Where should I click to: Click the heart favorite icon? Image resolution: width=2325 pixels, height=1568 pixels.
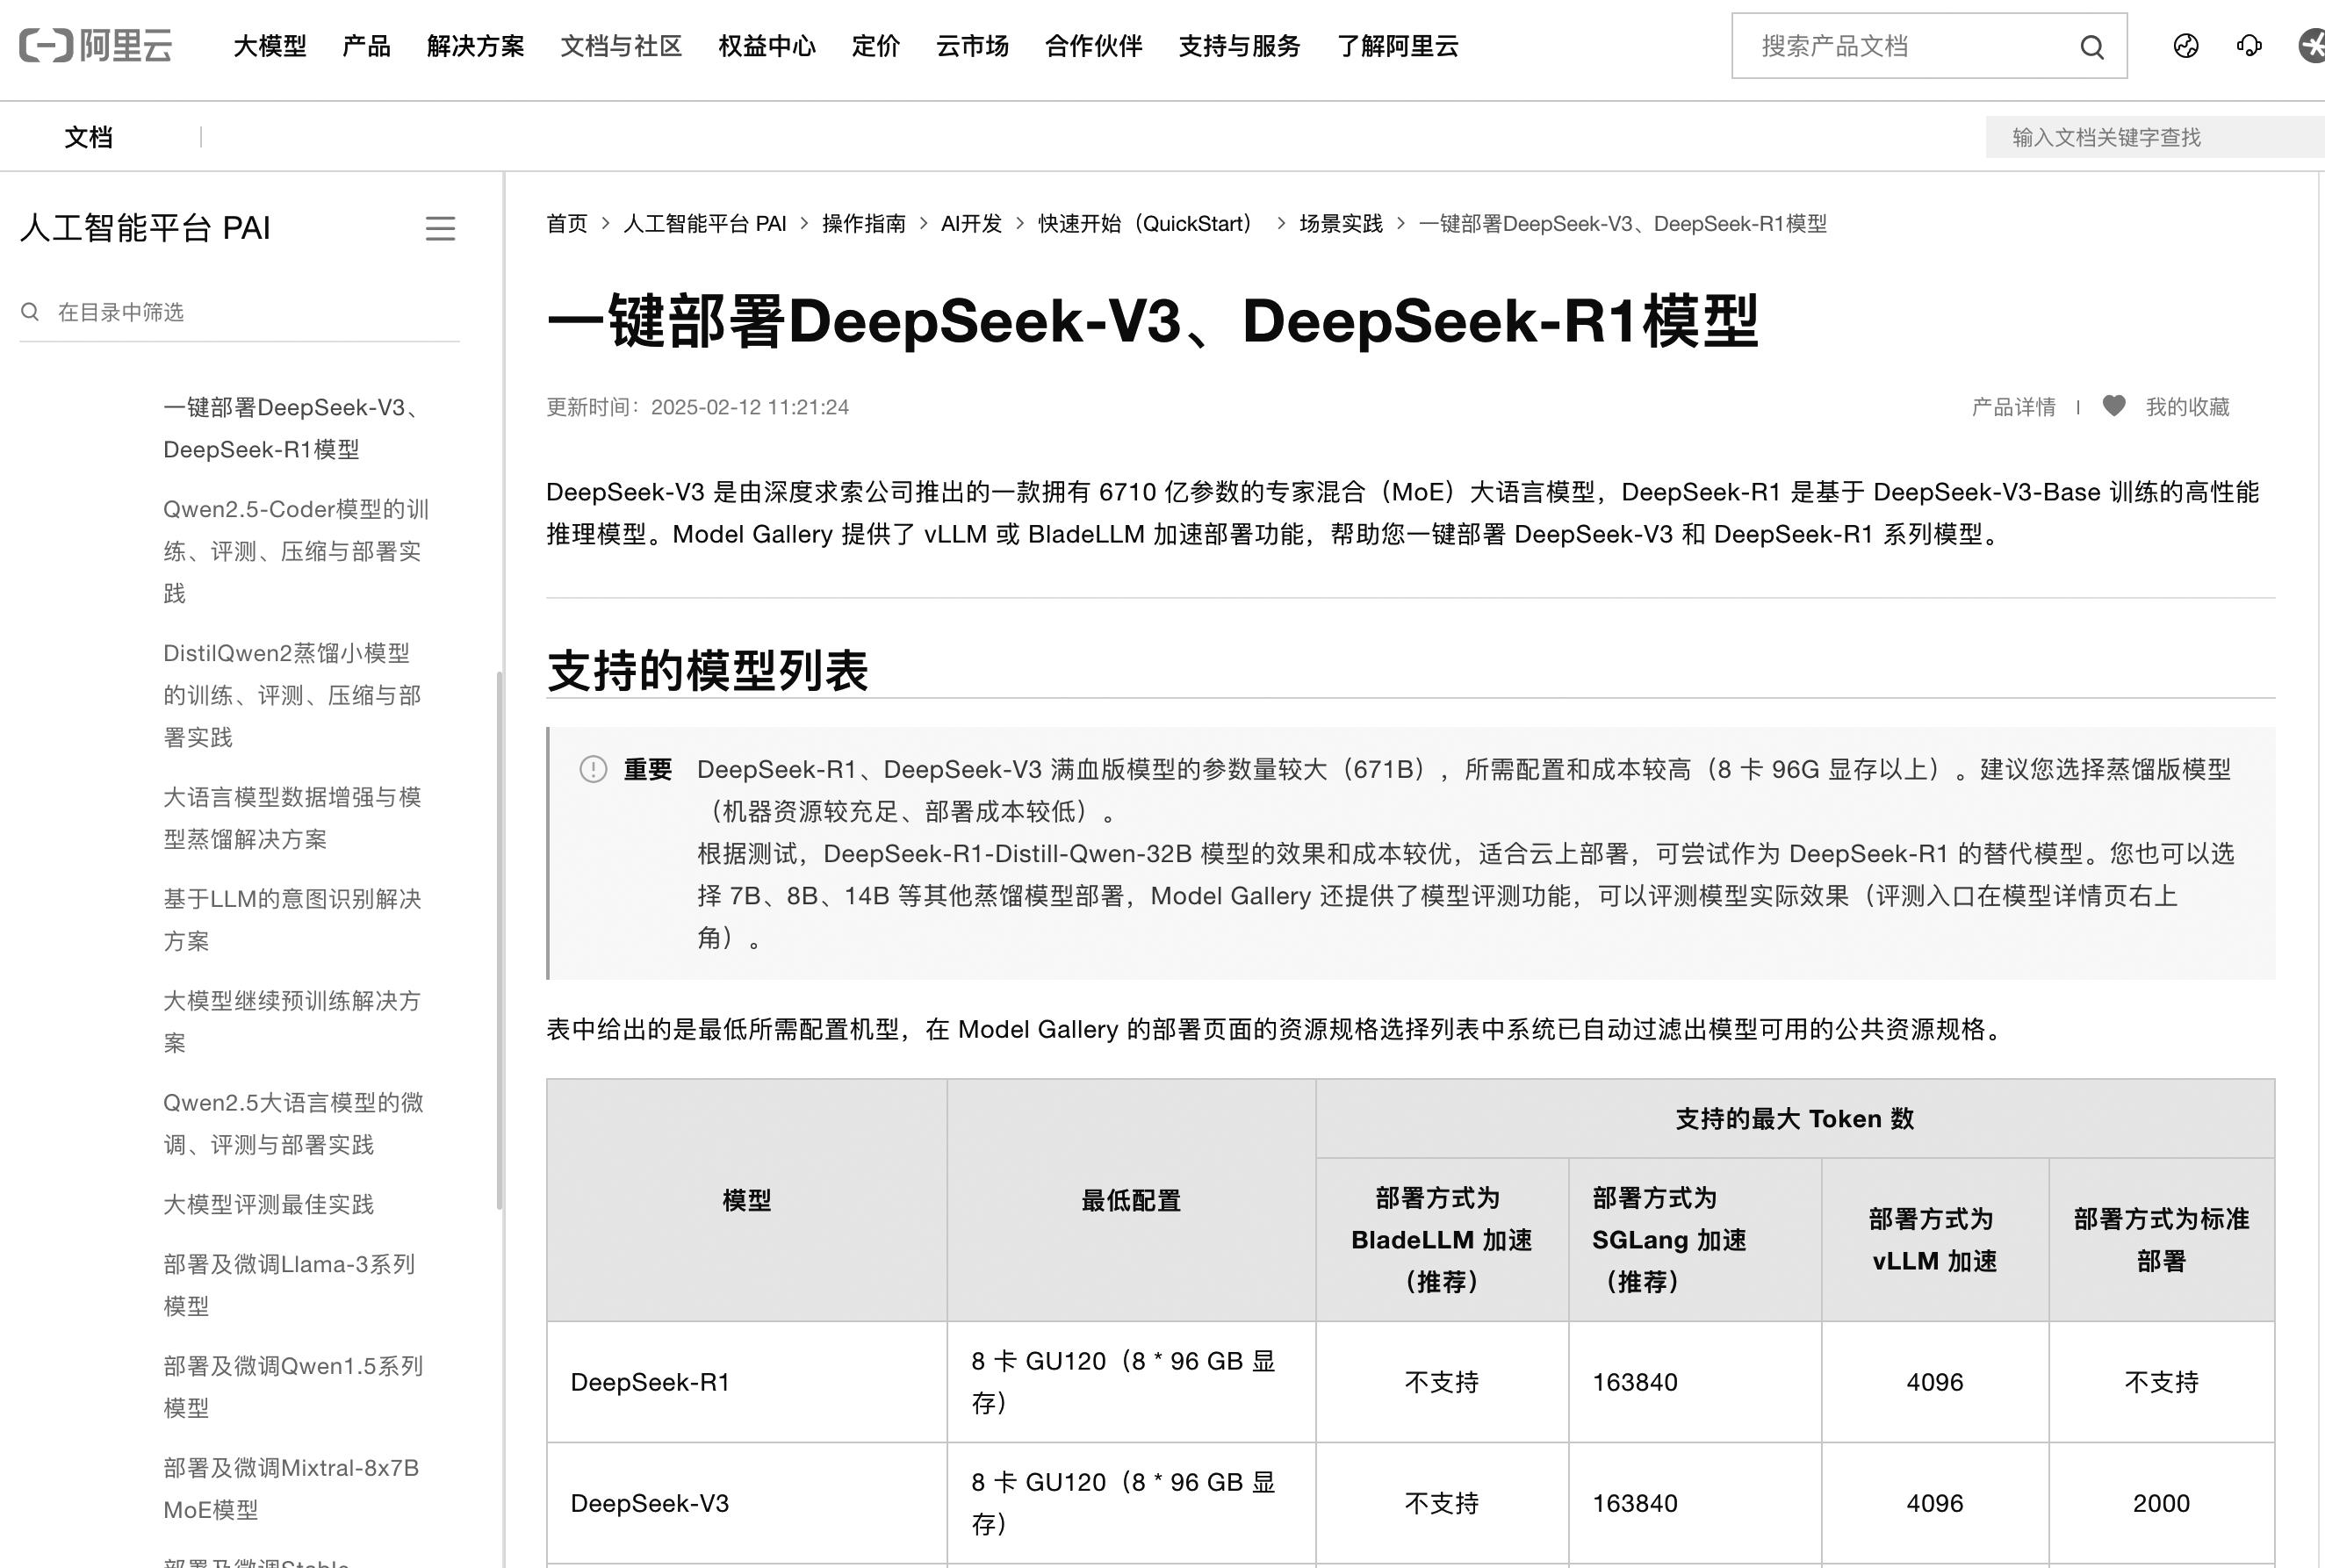(x=2114, y=406)
